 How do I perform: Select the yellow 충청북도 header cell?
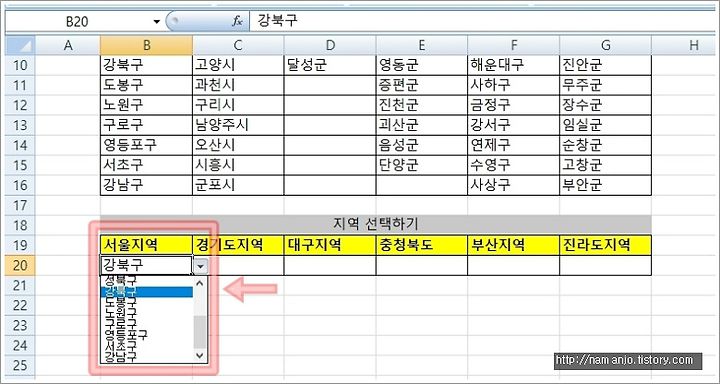click(422, 245)
